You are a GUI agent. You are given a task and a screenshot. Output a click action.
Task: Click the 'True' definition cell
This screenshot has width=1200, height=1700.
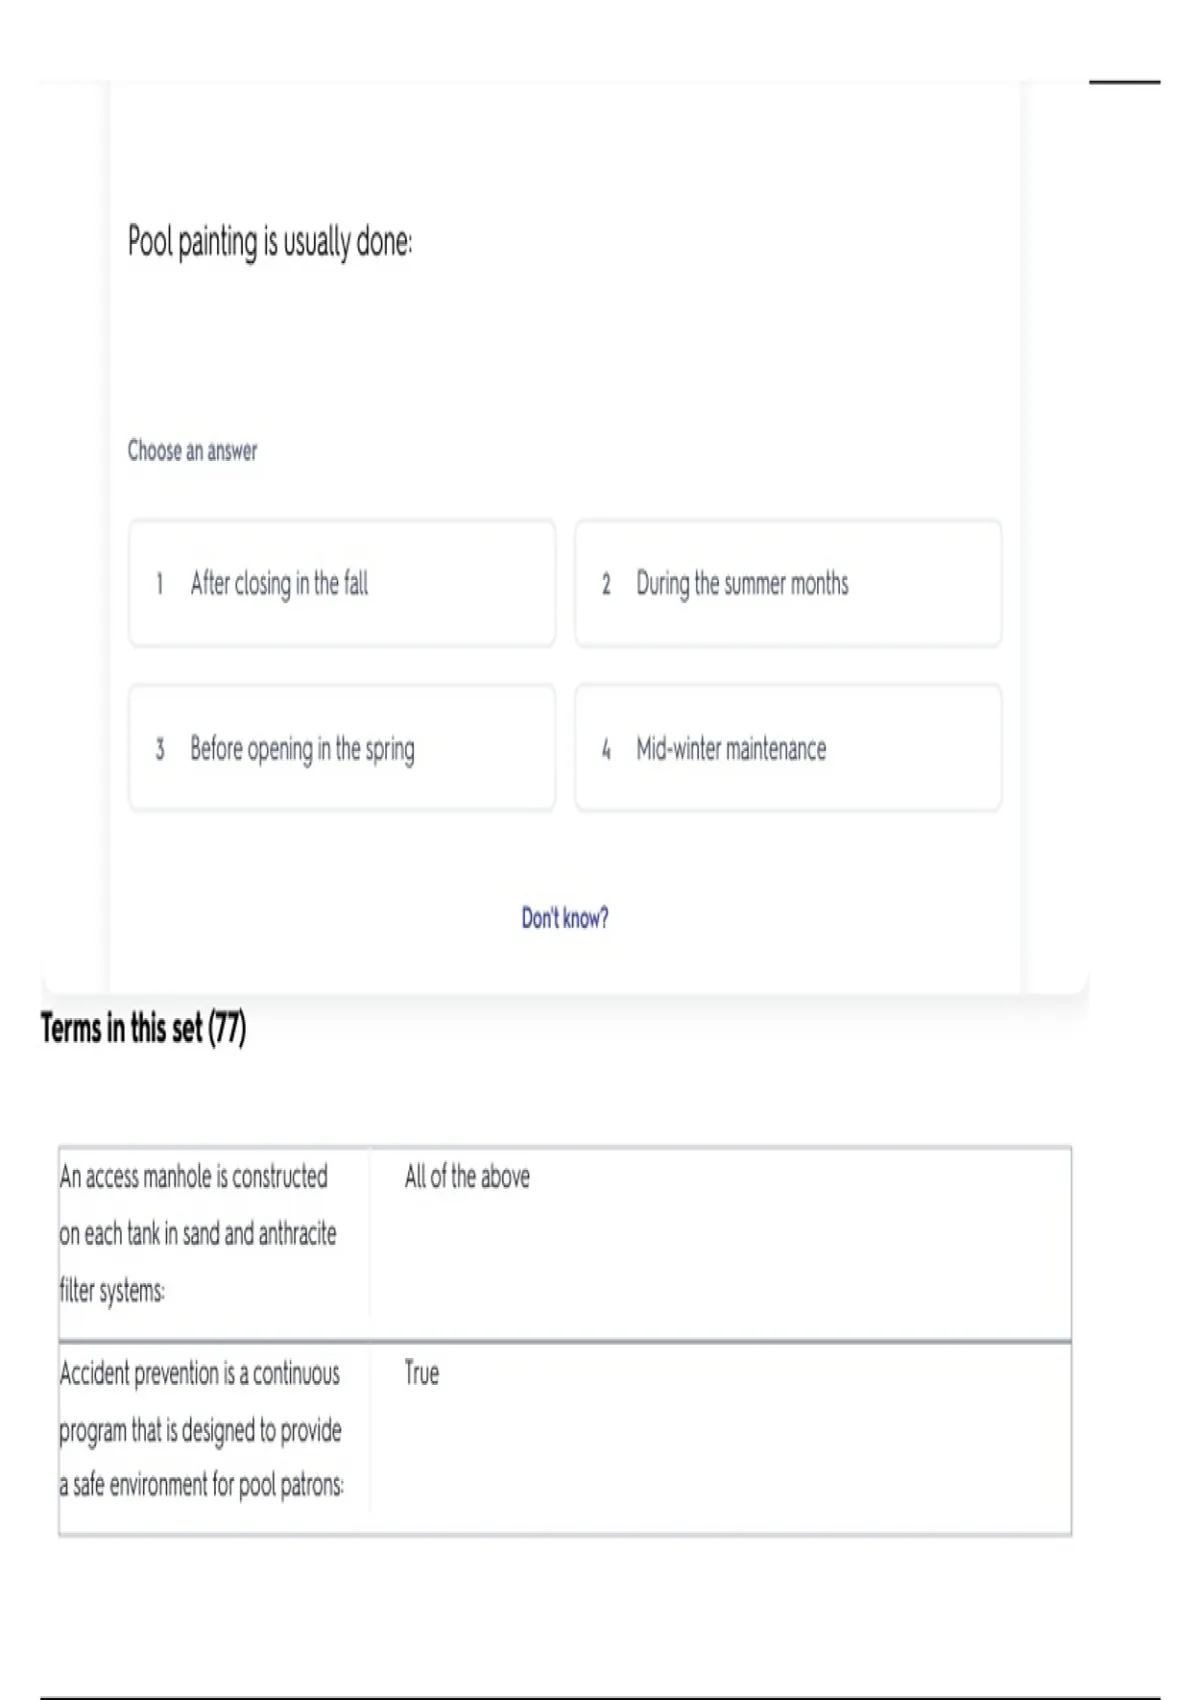(x=421, y=1373)
